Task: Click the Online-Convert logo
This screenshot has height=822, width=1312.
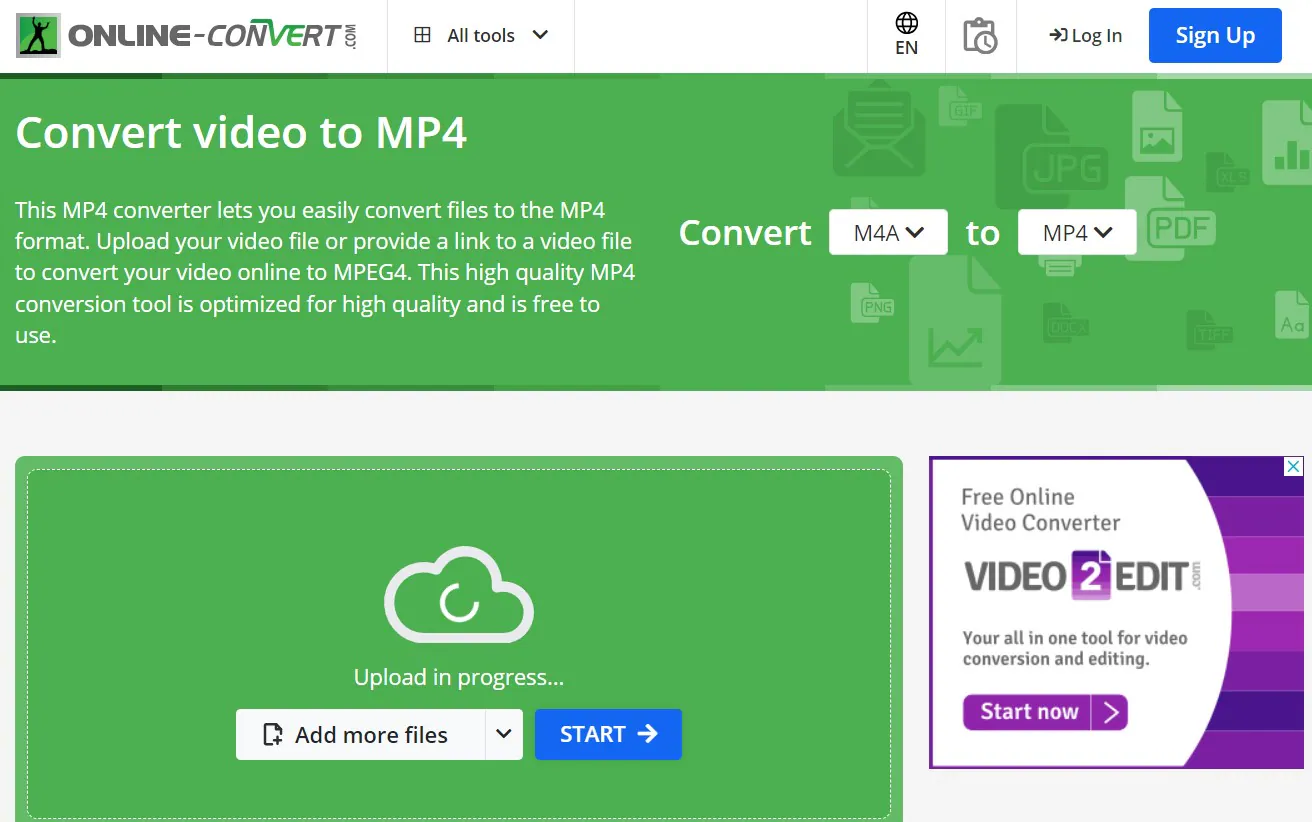Action: (x=187, y=35)
